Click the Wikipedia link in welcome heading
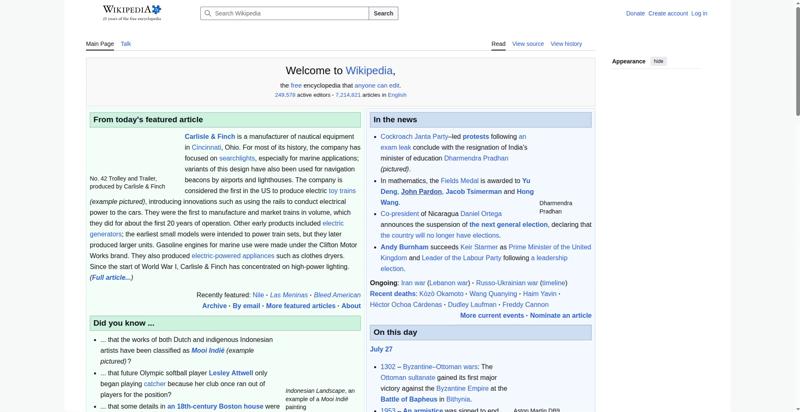The height and width of the screenshot is (412, 800). coord(369,70)
